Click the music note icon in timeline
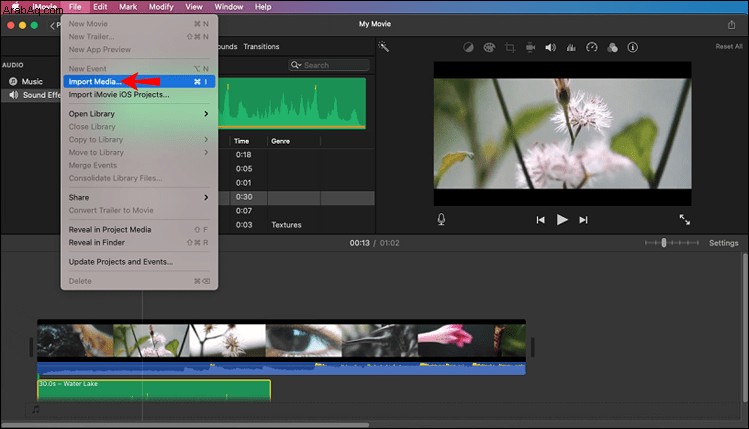749x429 pixels. click(x=36, y=409)
